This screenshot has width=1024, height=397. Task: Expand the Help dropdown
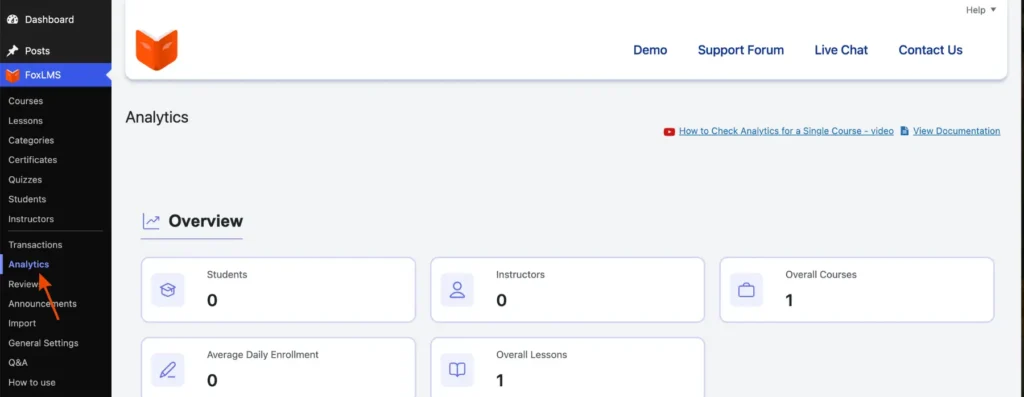pyautogui.click(x=981, y=10)
